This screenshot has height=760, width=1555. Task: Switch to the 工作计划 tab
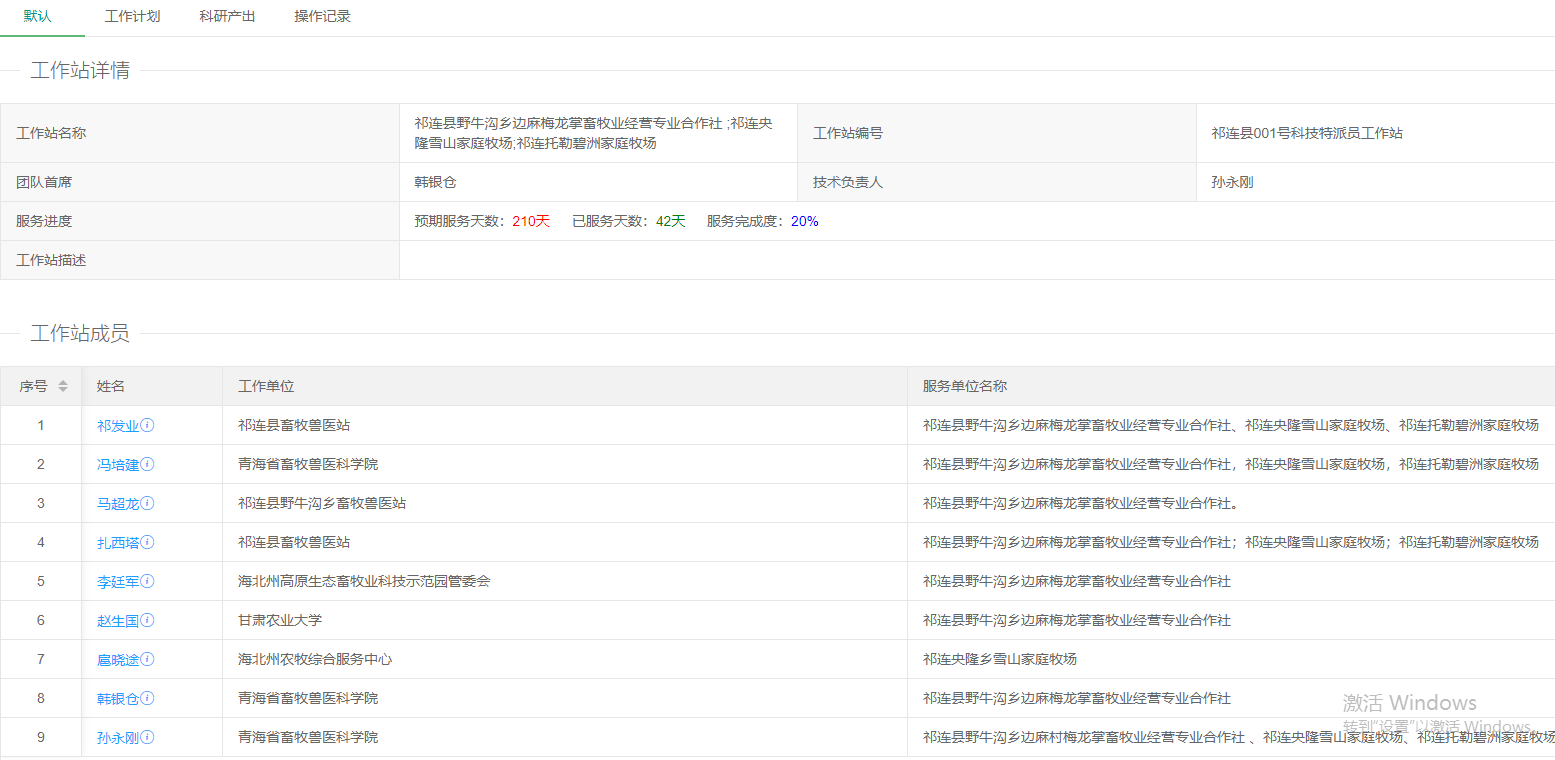pos(132,16)
